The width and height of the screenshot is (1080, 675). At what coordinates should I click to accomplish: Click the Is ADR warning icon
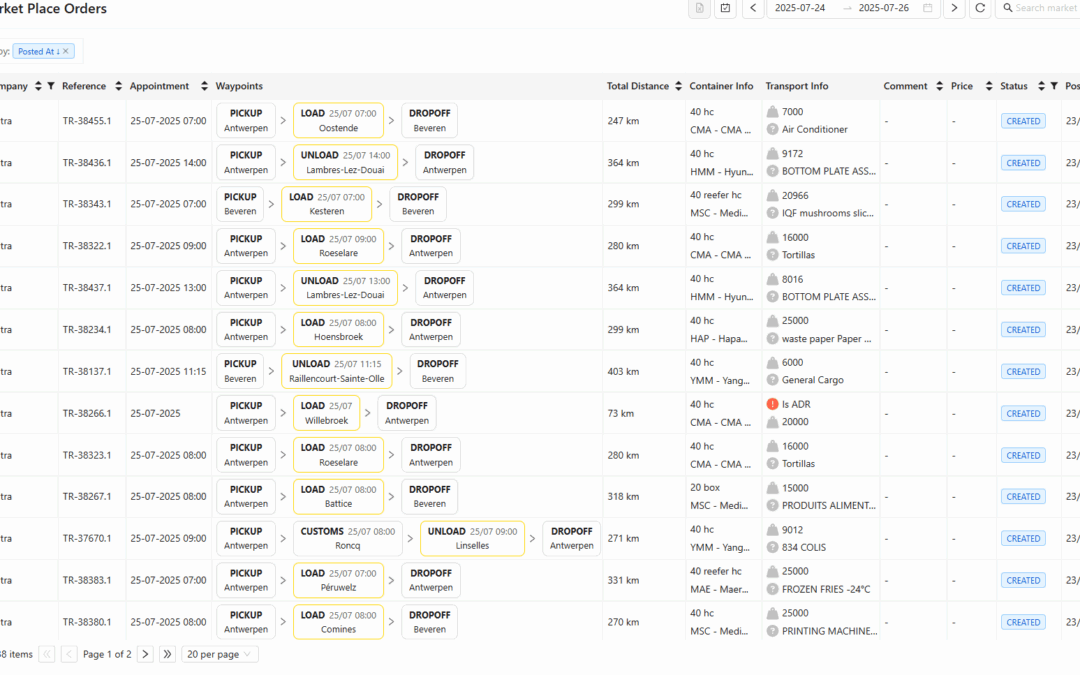point(772,404)
